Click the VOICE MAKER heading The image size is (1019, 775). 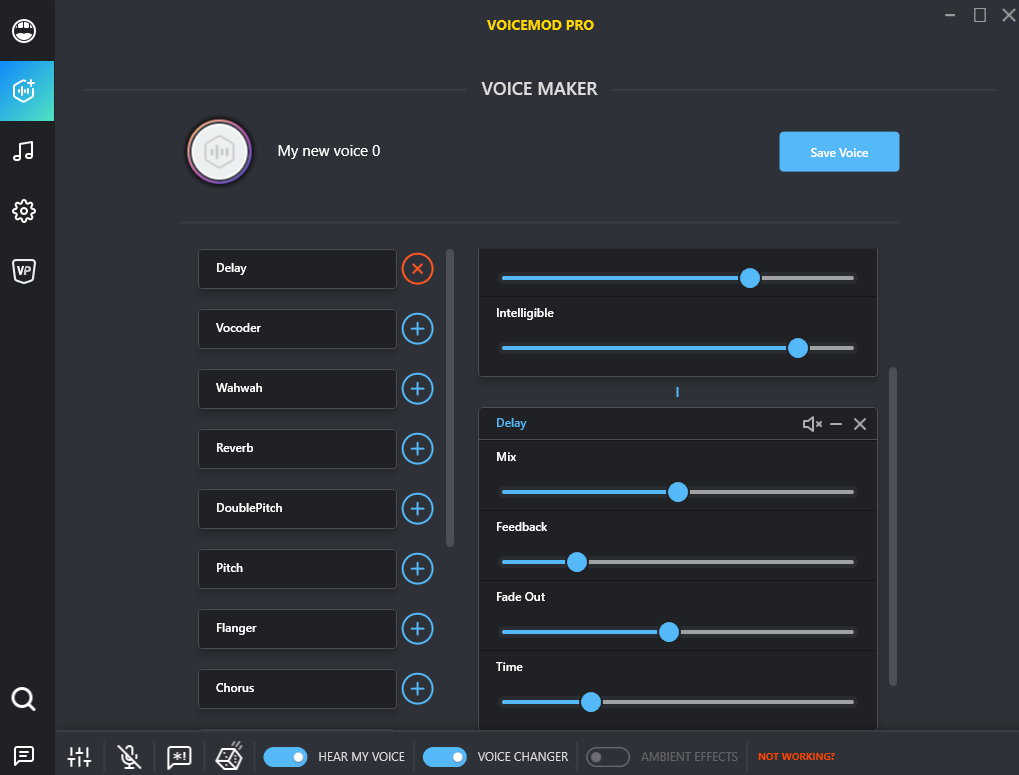tap(539, 89)
